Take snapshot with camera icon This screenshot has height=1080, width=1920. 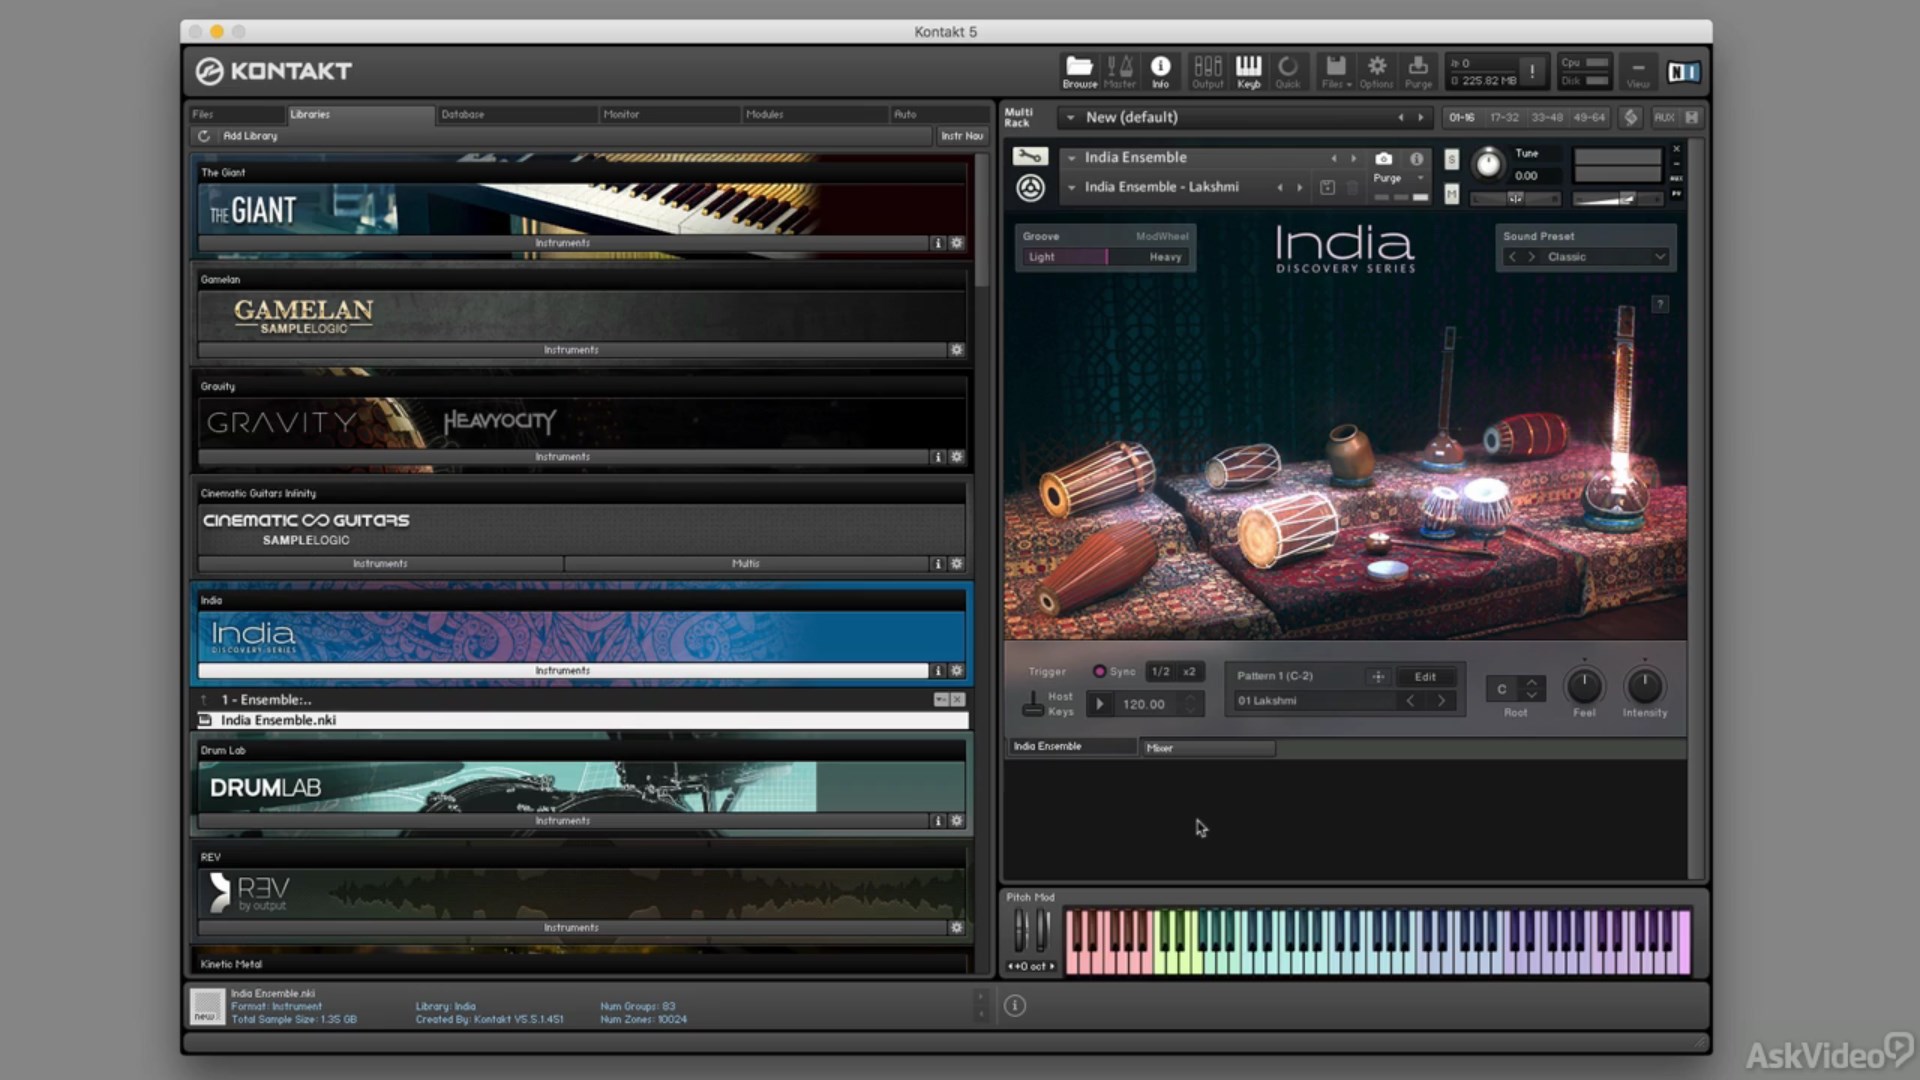tap(1383, 158)
